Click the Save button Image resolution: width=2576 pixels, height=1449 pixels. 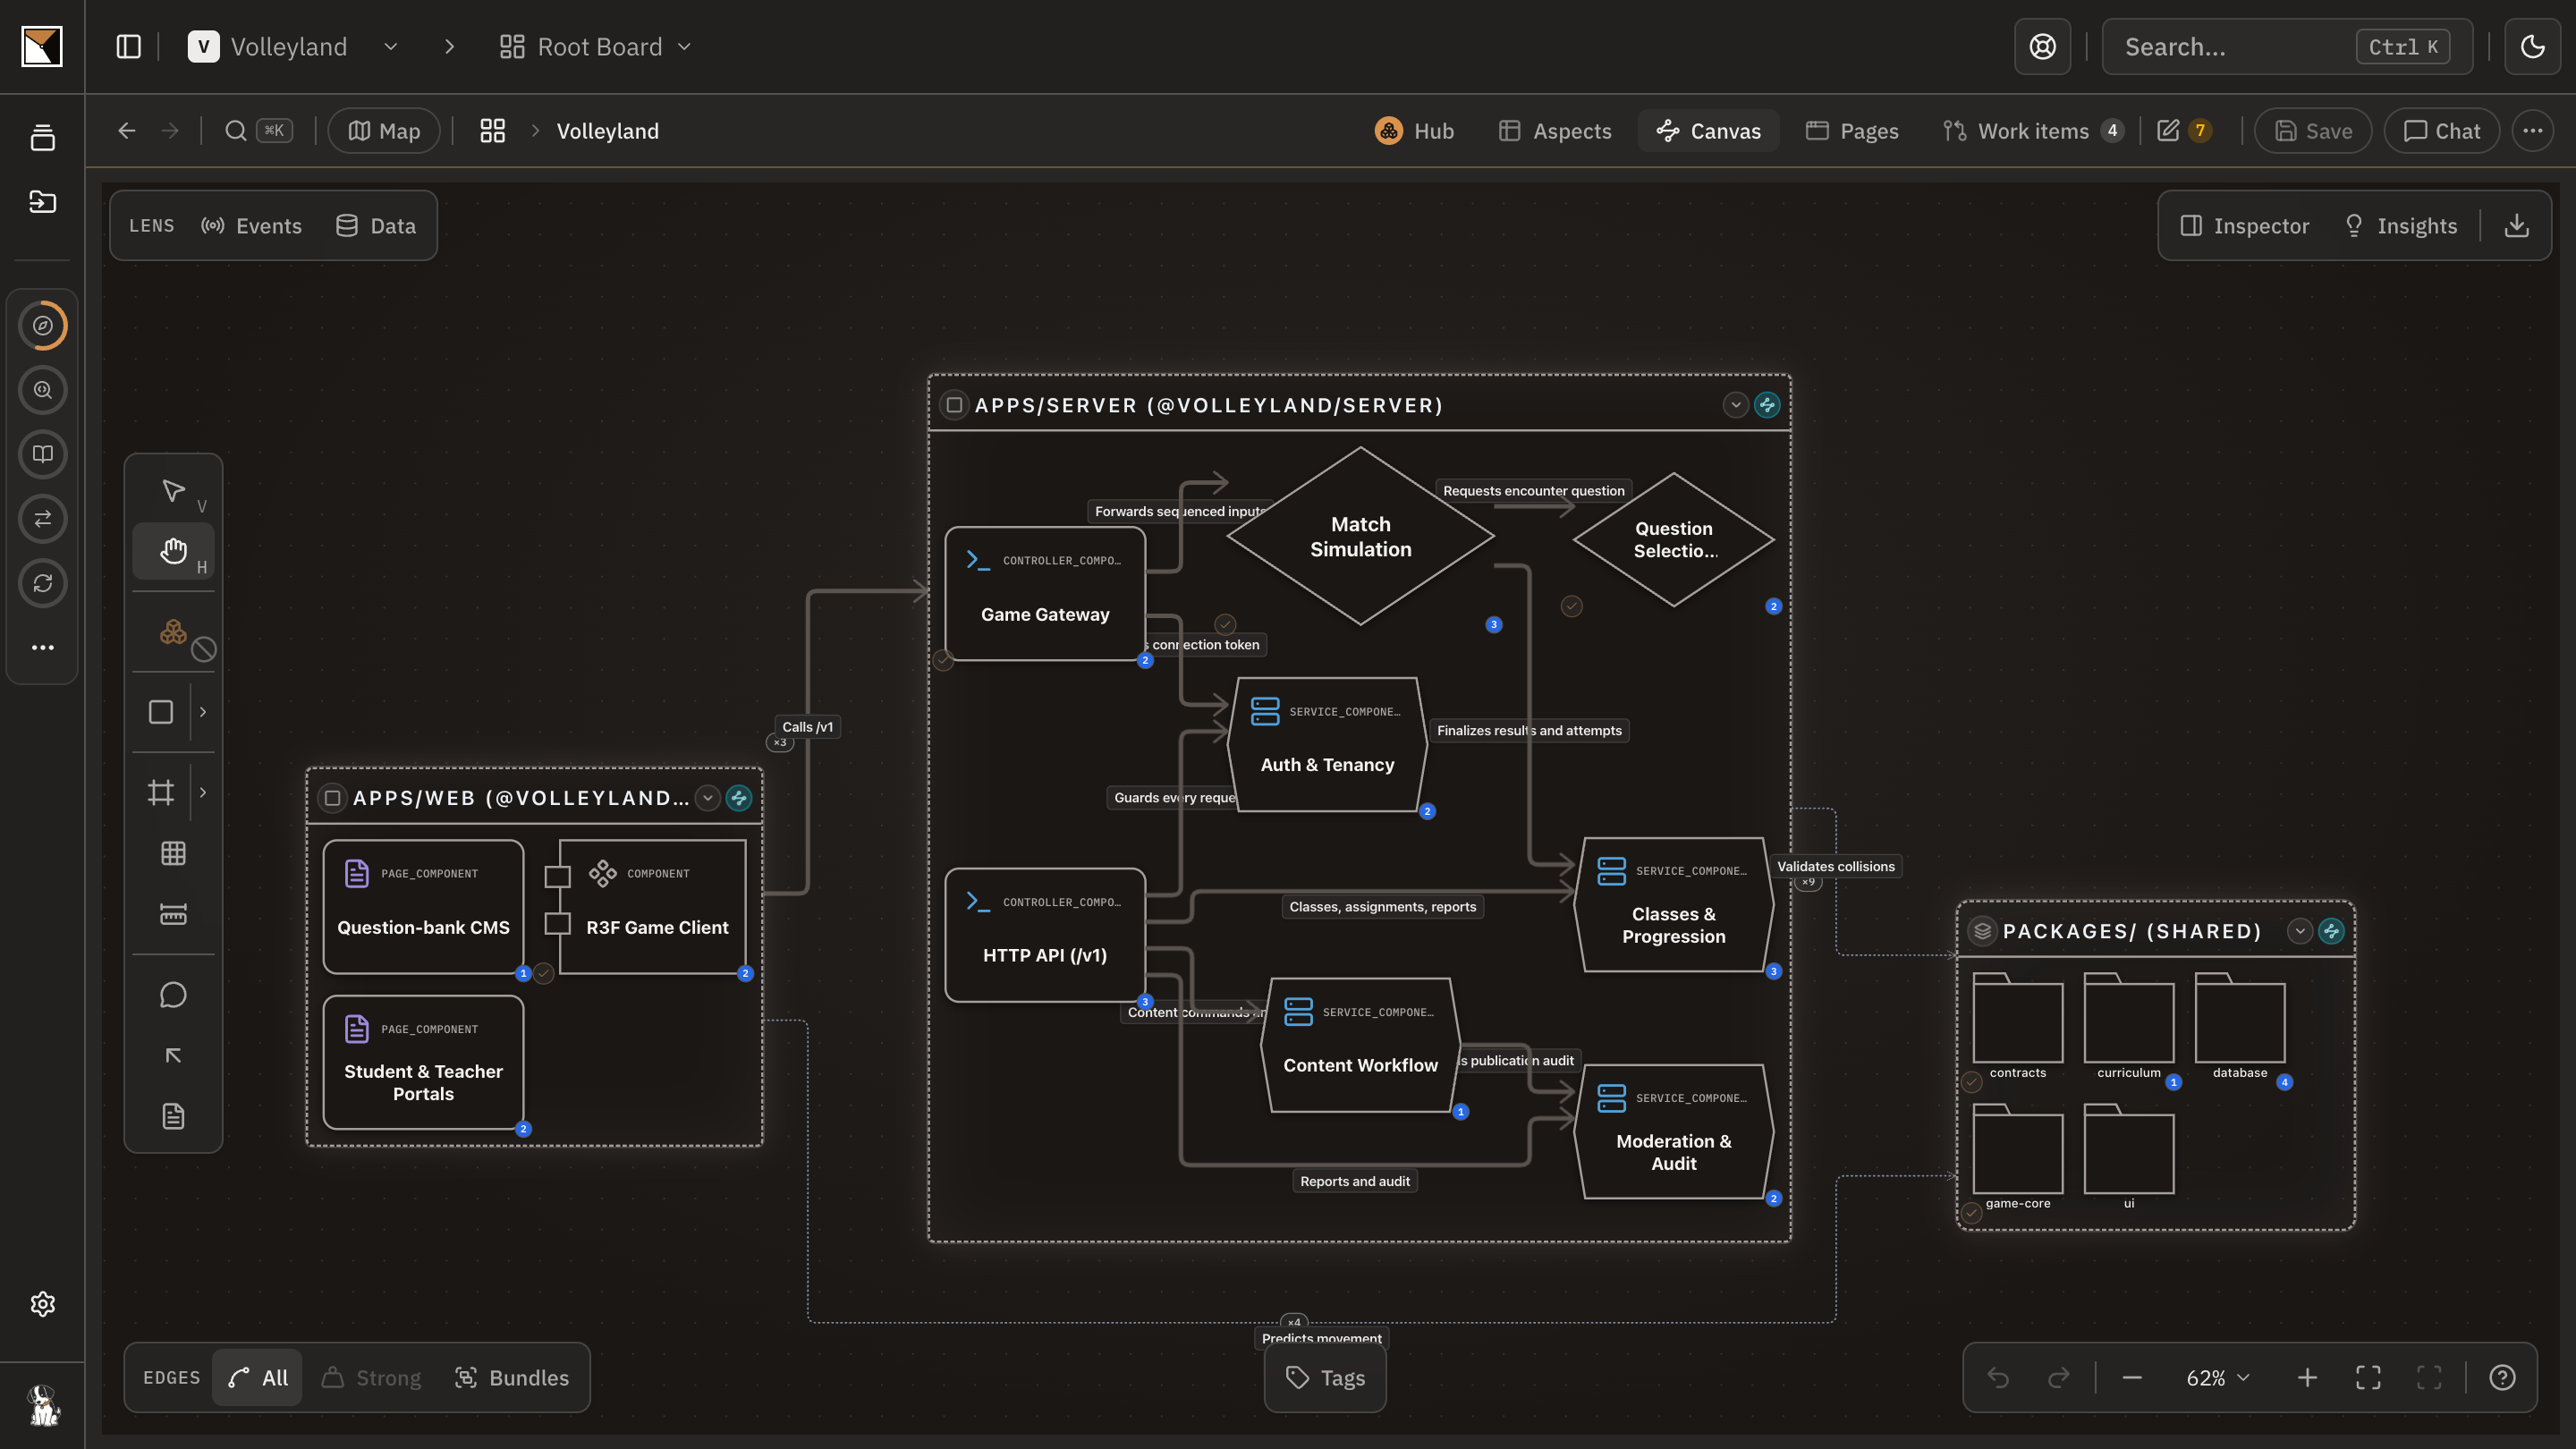(x=2313, y=131)
